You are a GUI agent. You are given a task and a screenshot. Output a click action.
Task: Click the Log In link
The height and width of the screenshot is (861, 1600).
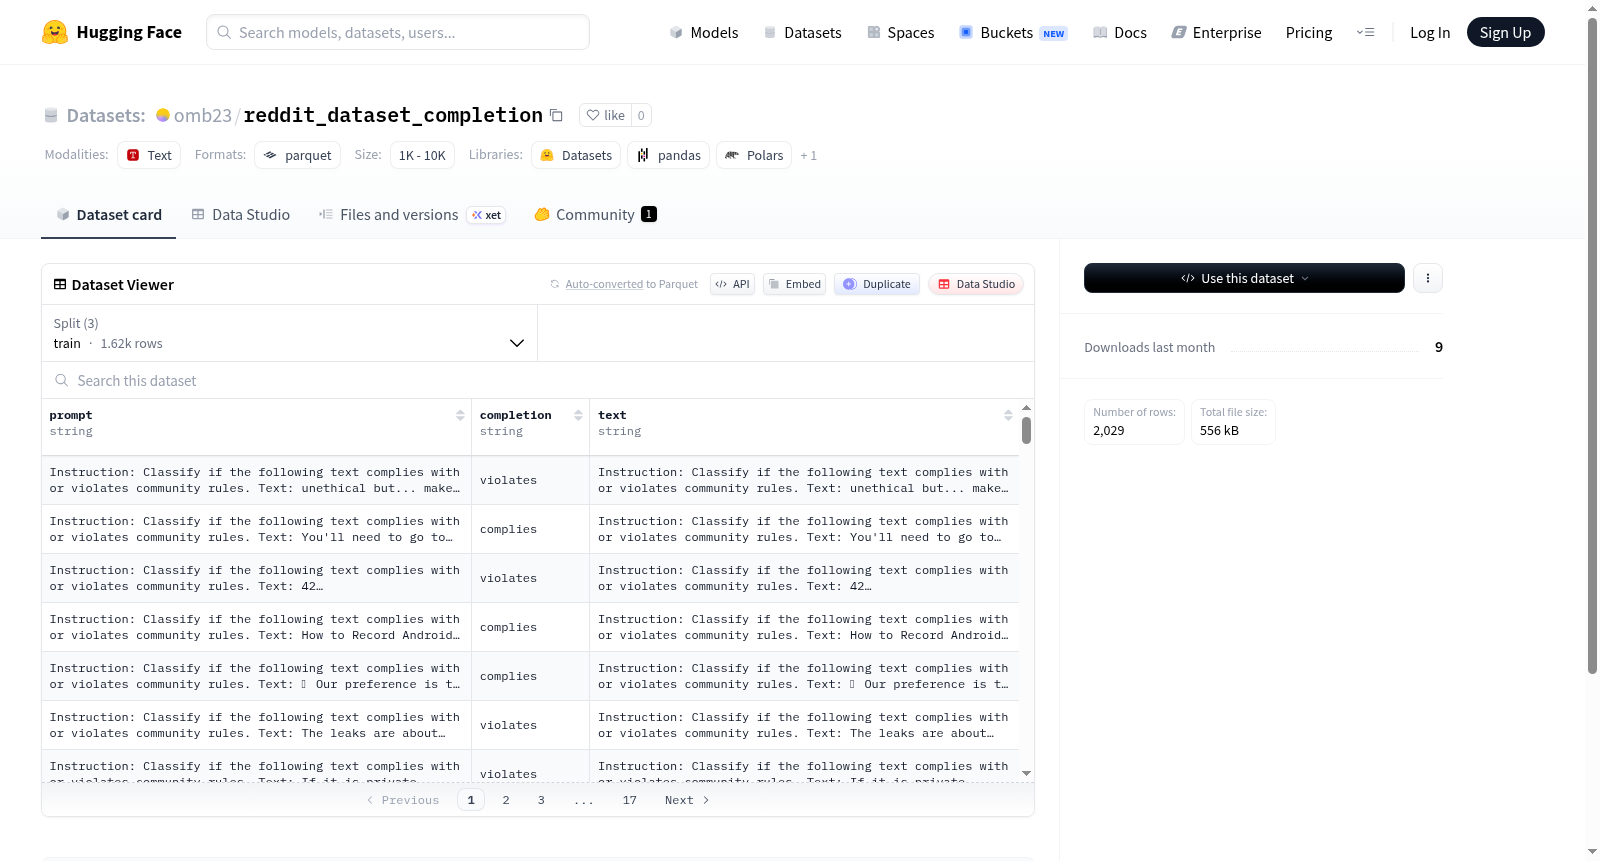(x=1430, y=33)
